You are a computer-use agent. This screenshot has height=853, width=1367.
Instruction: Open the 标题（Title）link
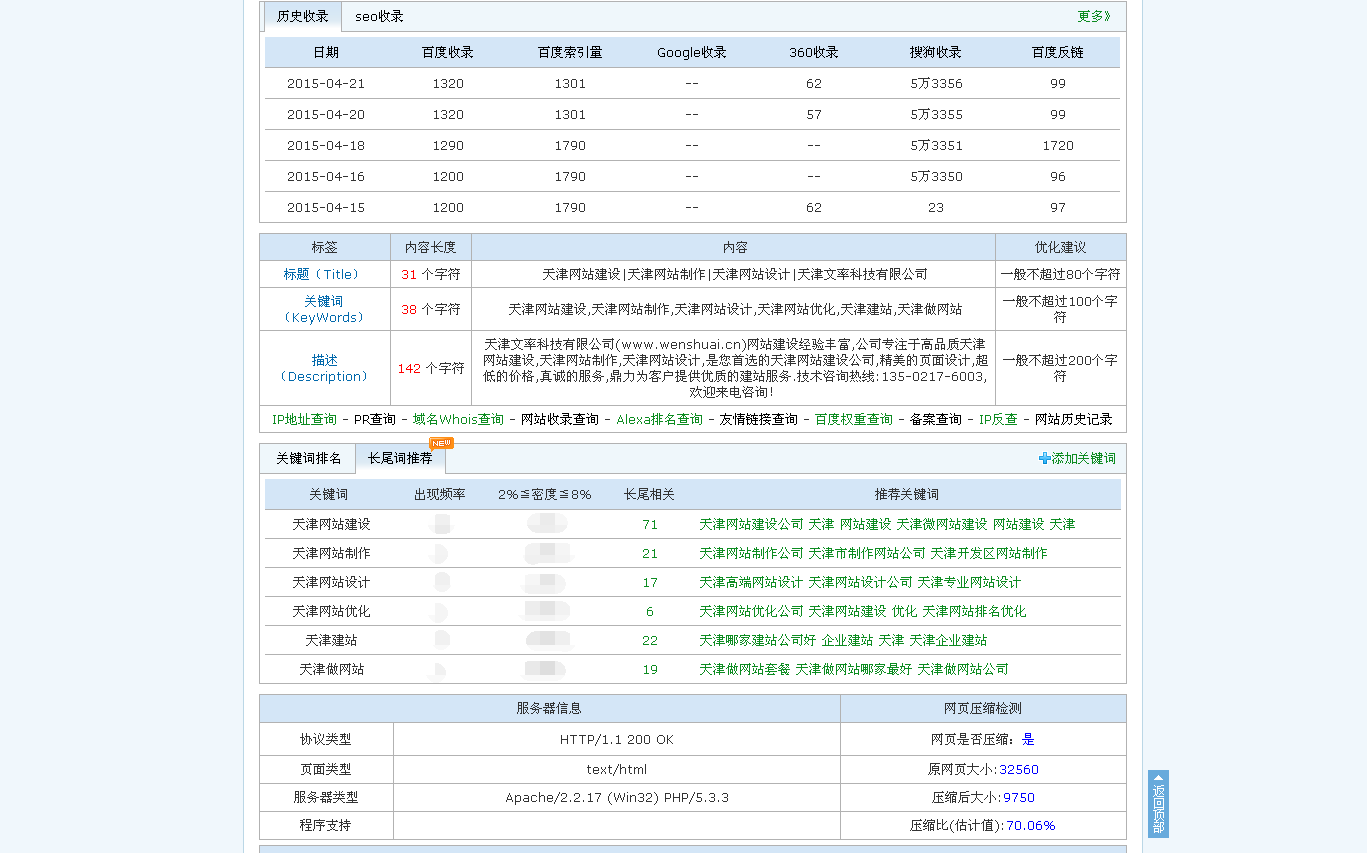(x=324, y=274)
